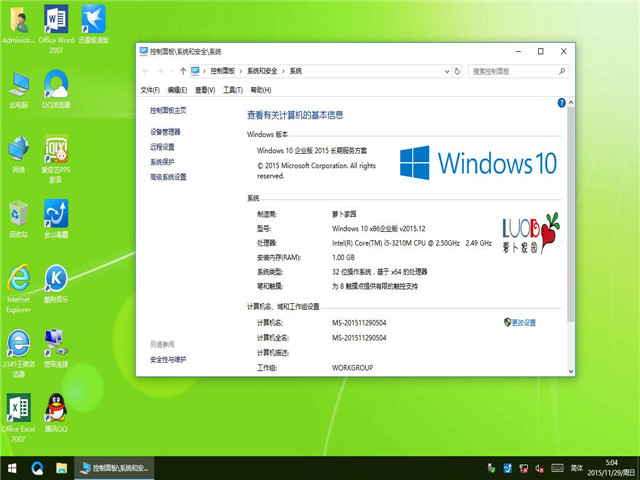The image size is (640, 480).
Task: Open 2345王牌浏览器 browser shortcut
Action: 18,353
